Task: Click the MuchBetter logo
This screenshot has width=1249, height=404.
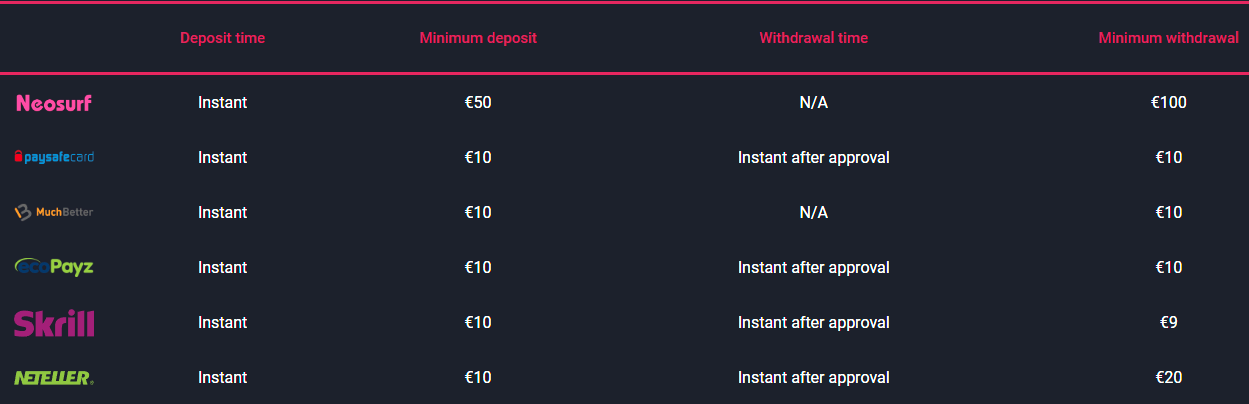Action: coord(54,212)
